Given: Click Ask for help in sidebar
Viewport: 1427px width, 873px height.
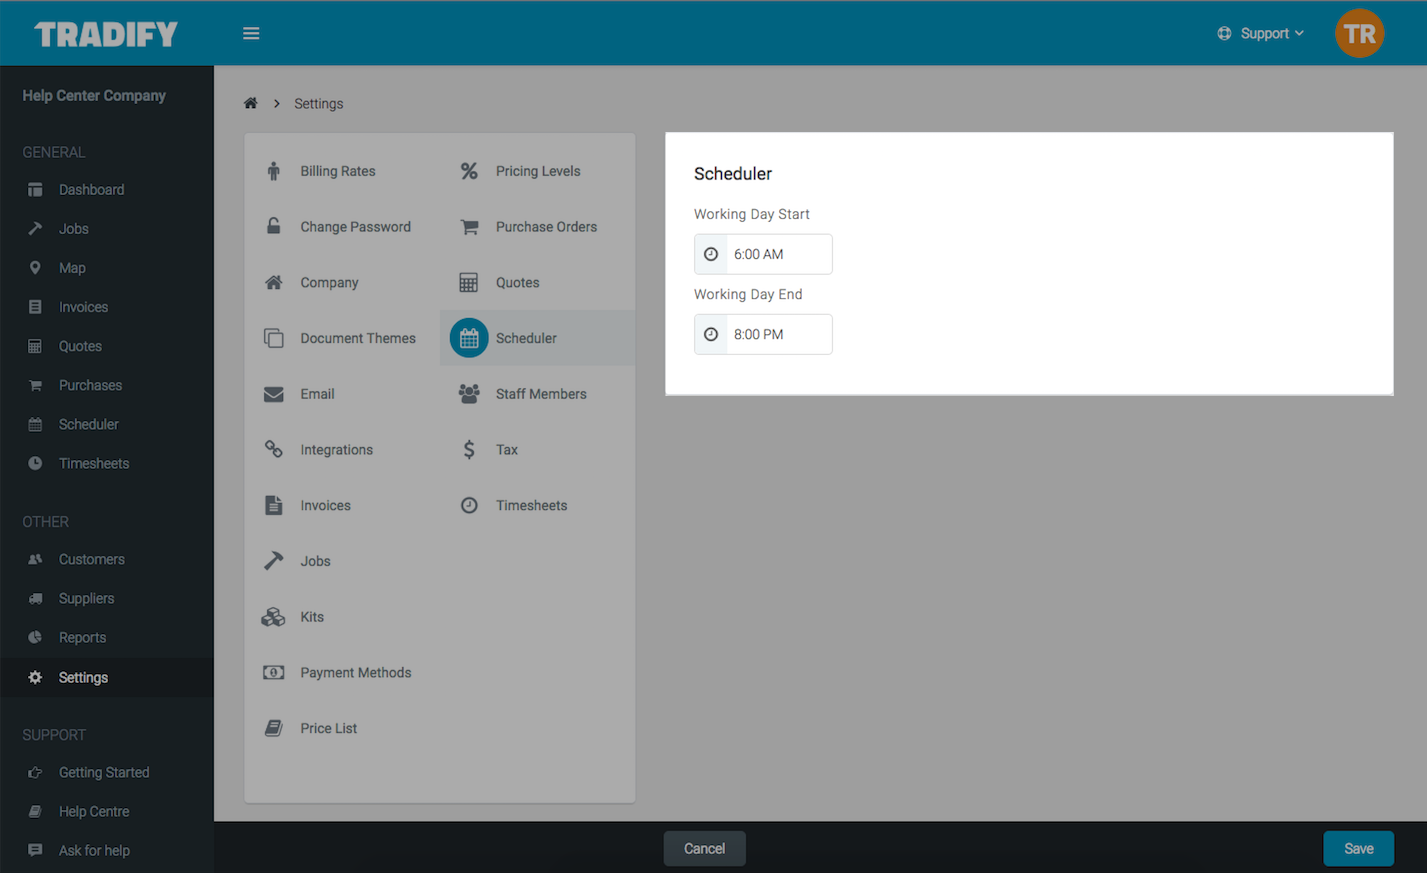Looking at the screenshot, I should pos(106,850).
